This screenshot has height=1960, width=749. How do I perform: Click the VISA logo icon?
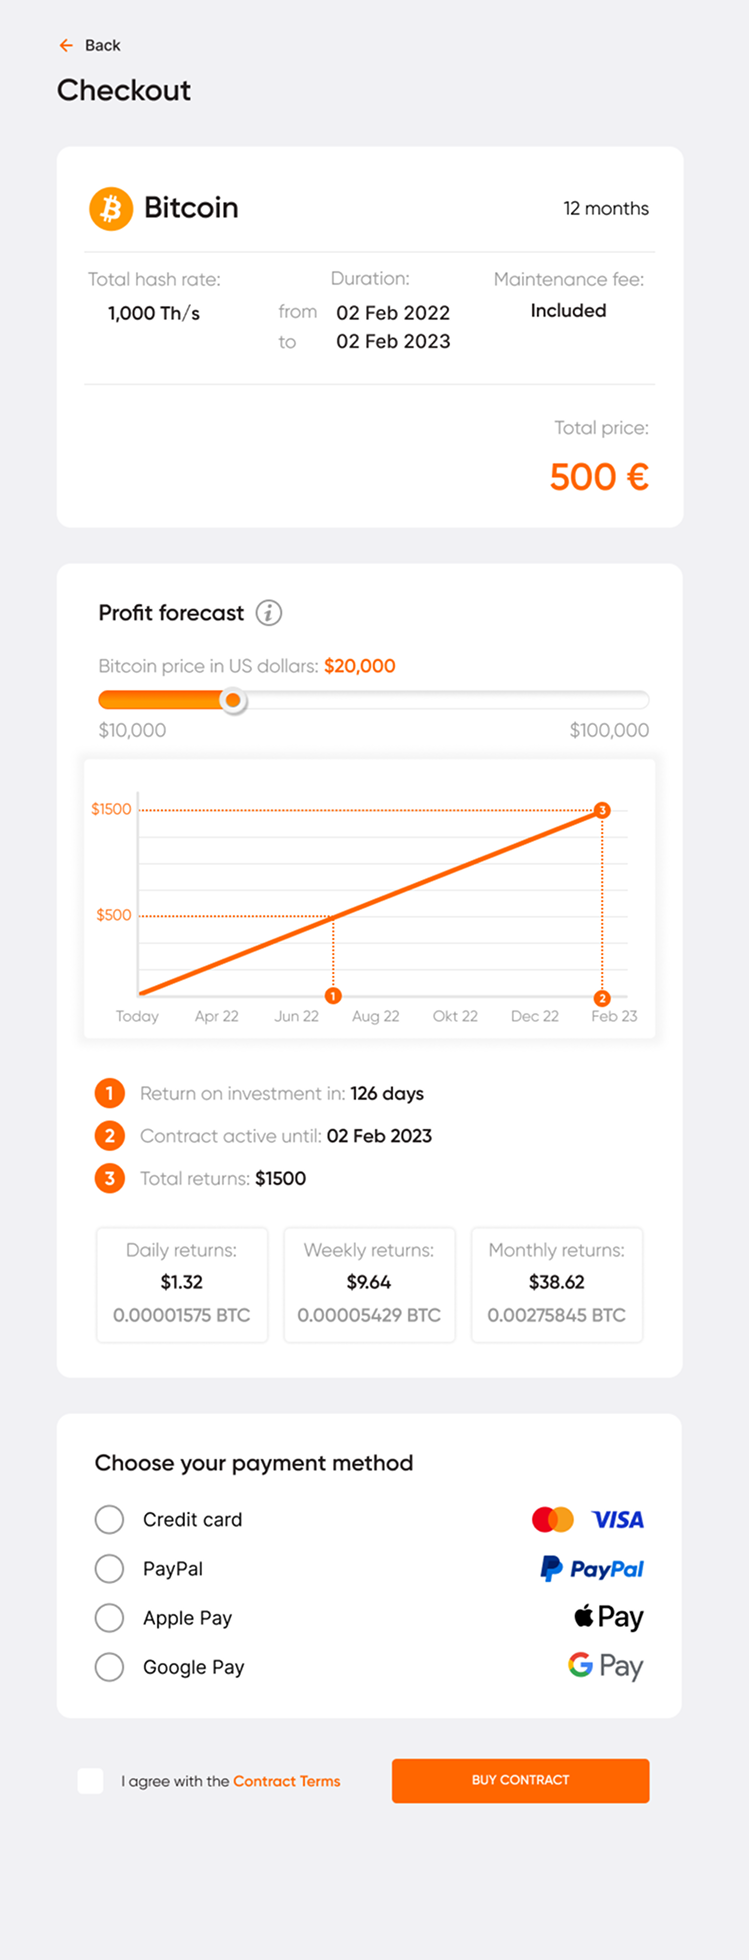coord(618,1520)
